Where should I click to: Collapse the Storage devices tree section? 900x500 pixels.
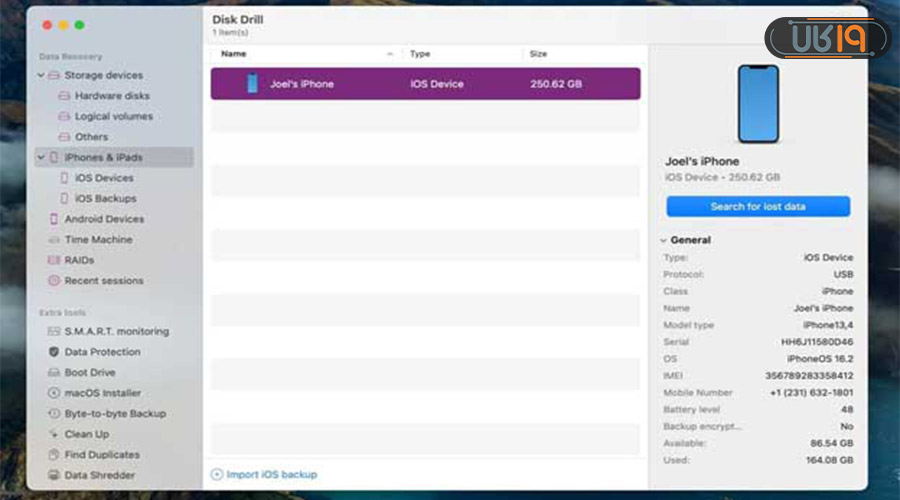coord(41,76)
